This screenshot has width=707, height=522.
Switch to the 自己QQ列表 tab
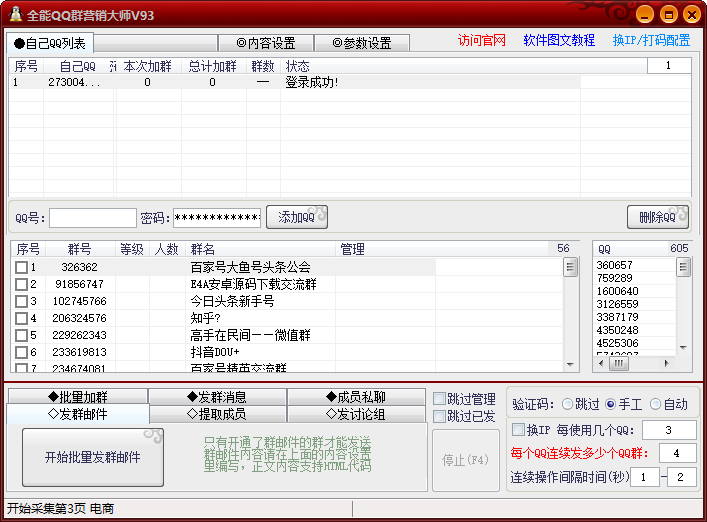point(50,43)
